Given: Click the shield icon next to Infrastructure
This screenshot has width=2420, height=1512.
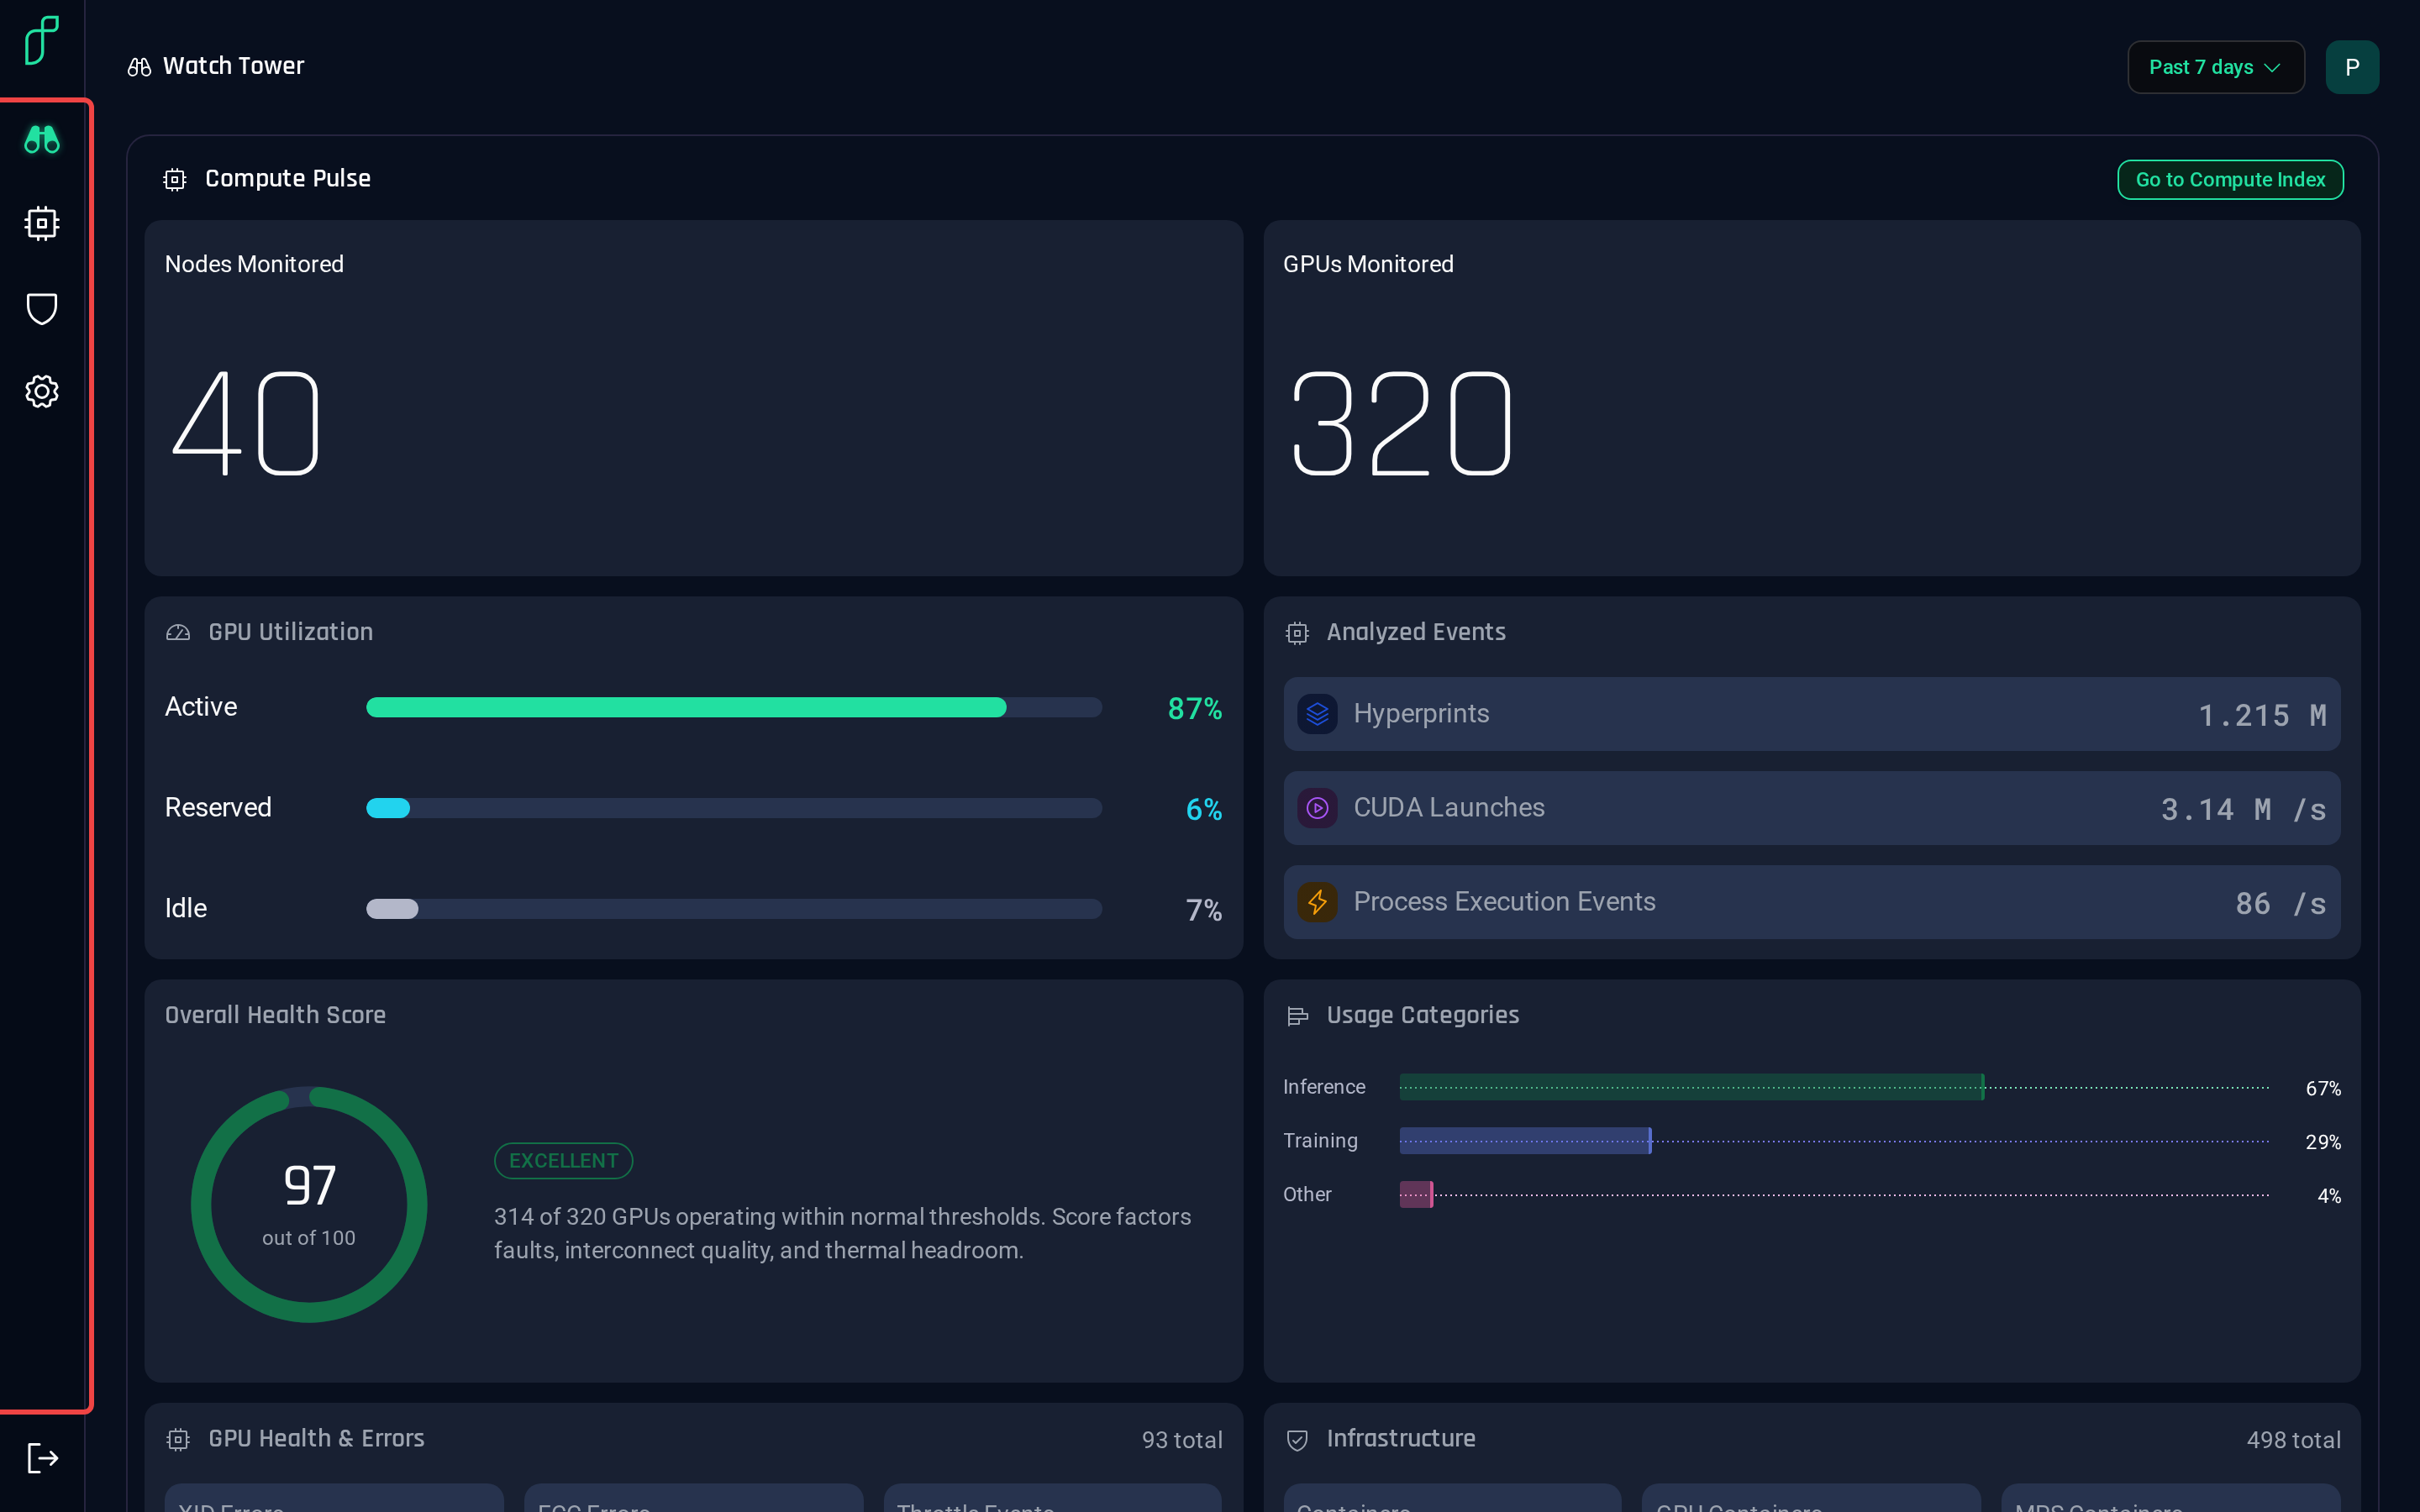Looking at the screenshot, I should point(1297,1439).
